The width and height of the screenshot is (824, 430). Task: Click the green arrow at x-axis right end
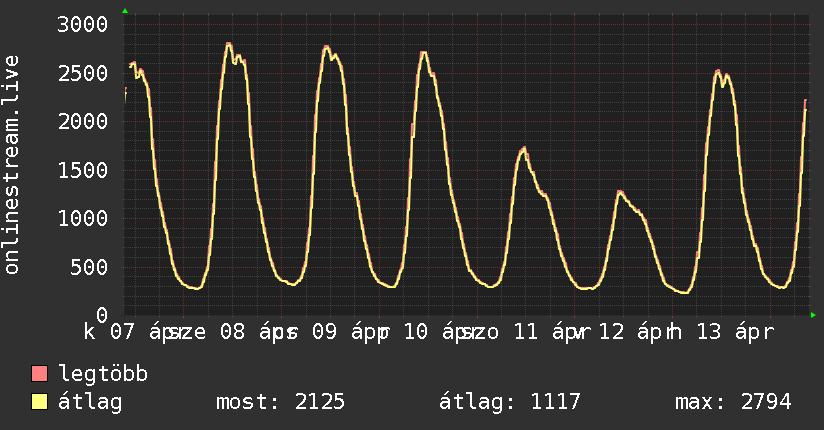(x=814, y=315)
